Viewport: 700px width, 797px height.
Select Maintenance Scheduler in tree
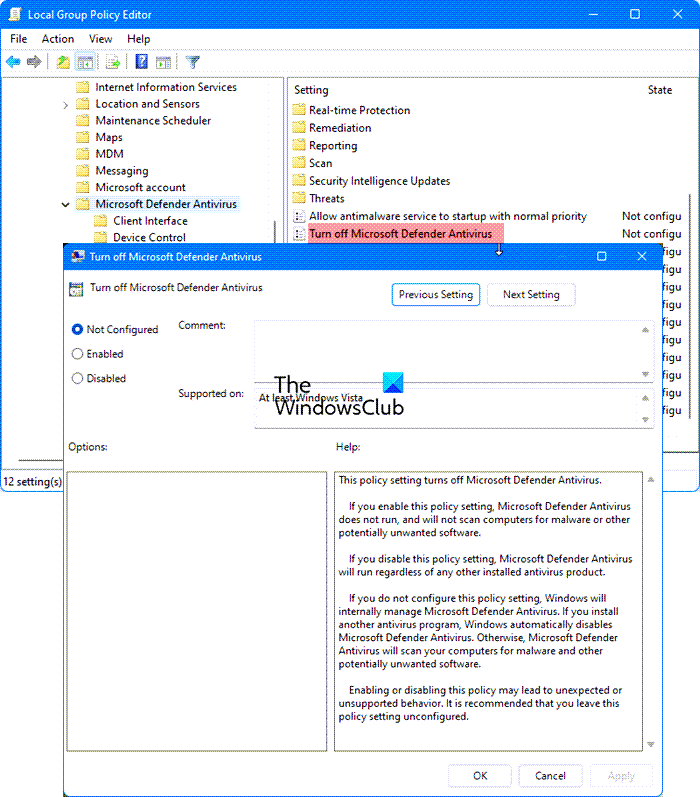click(153, 120)
